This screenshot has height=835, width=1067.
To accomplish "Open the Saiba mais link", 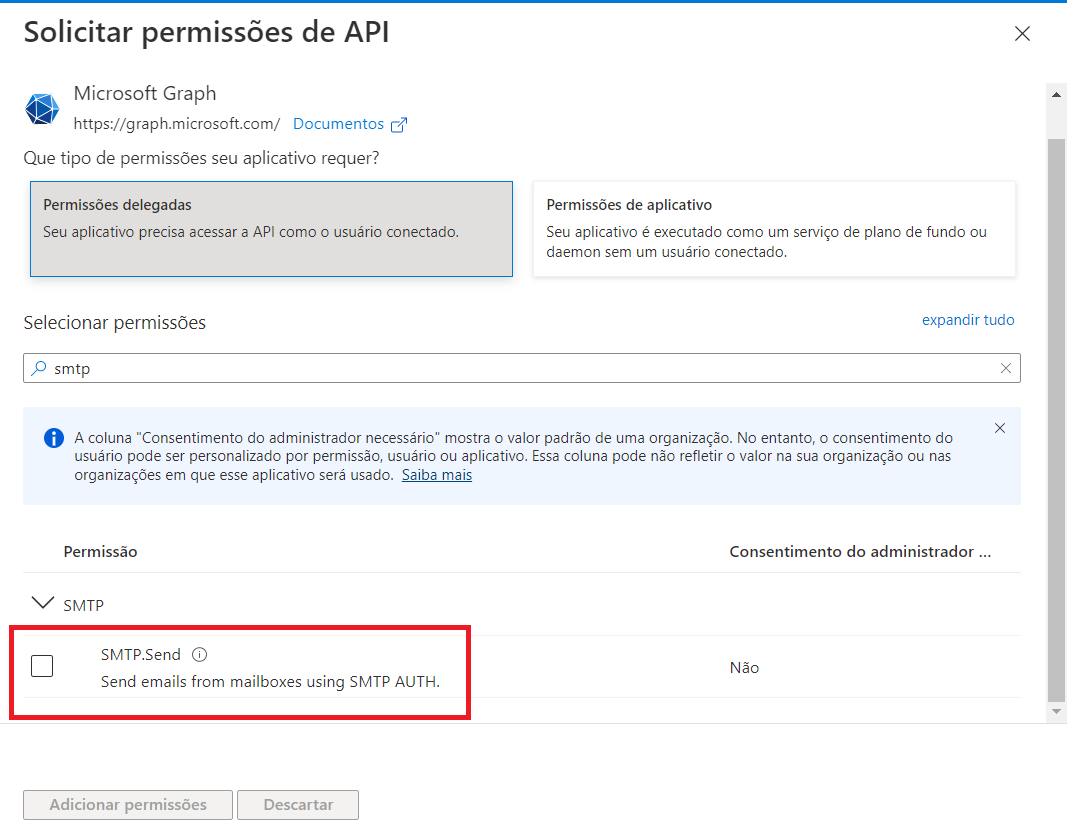I will pyautogui.click(x=436, y=475).
